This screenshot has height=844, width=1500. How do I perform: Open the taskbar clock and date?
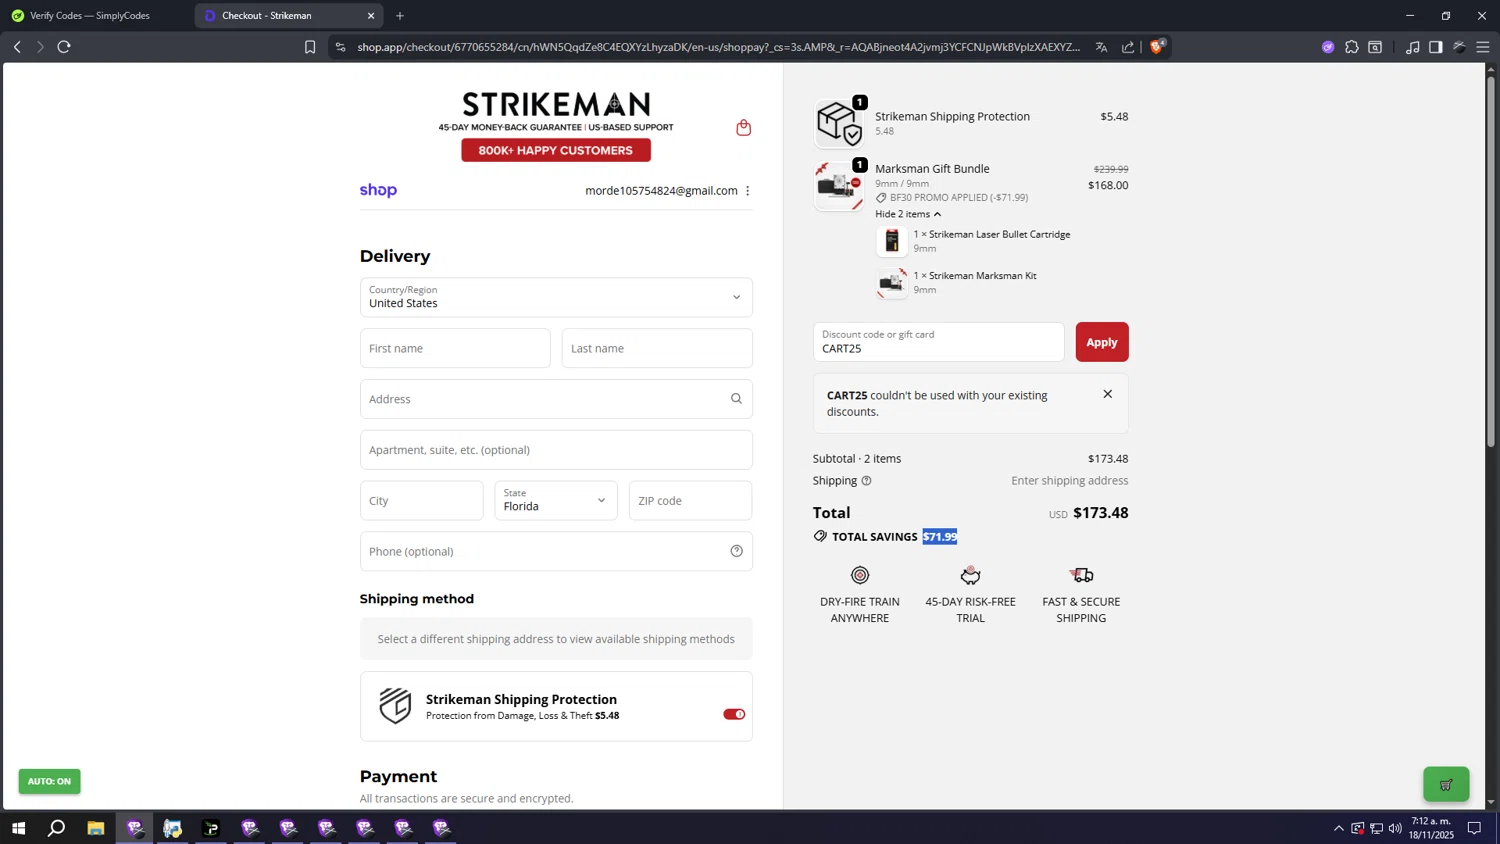[1432, 828]
